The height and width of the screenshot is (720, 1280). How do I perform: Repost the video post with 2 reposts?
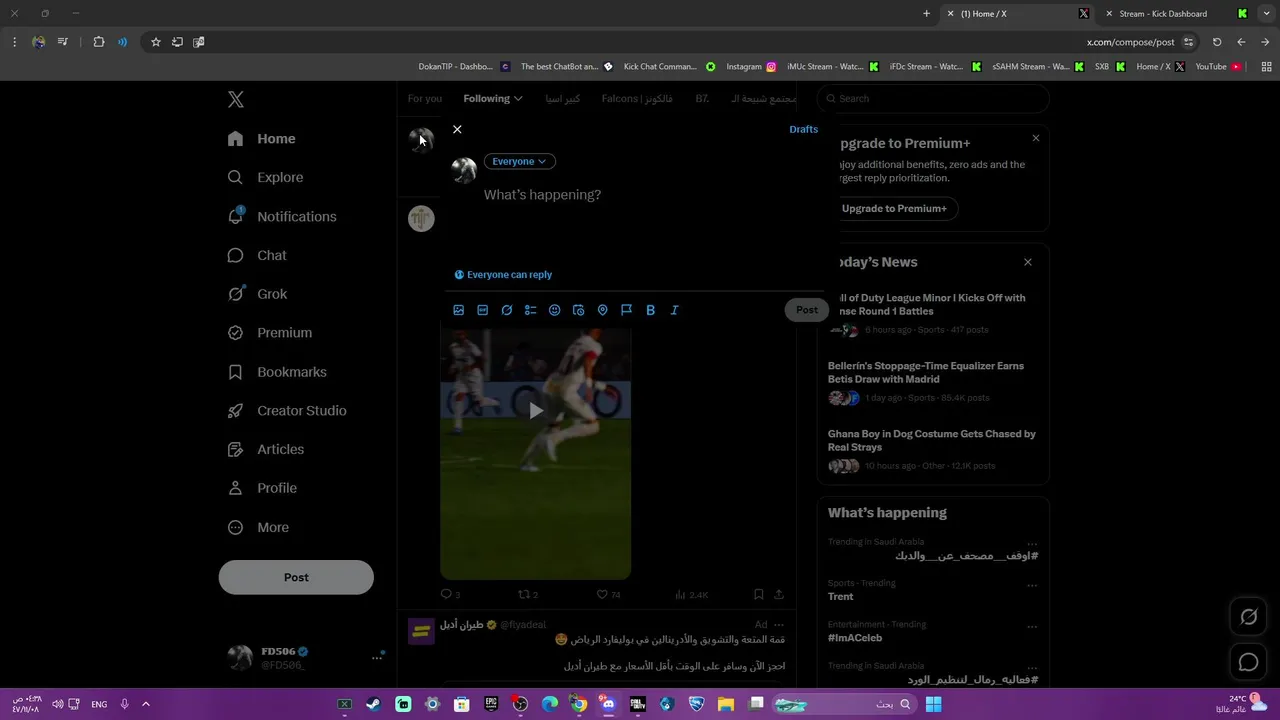coord(528,594)
